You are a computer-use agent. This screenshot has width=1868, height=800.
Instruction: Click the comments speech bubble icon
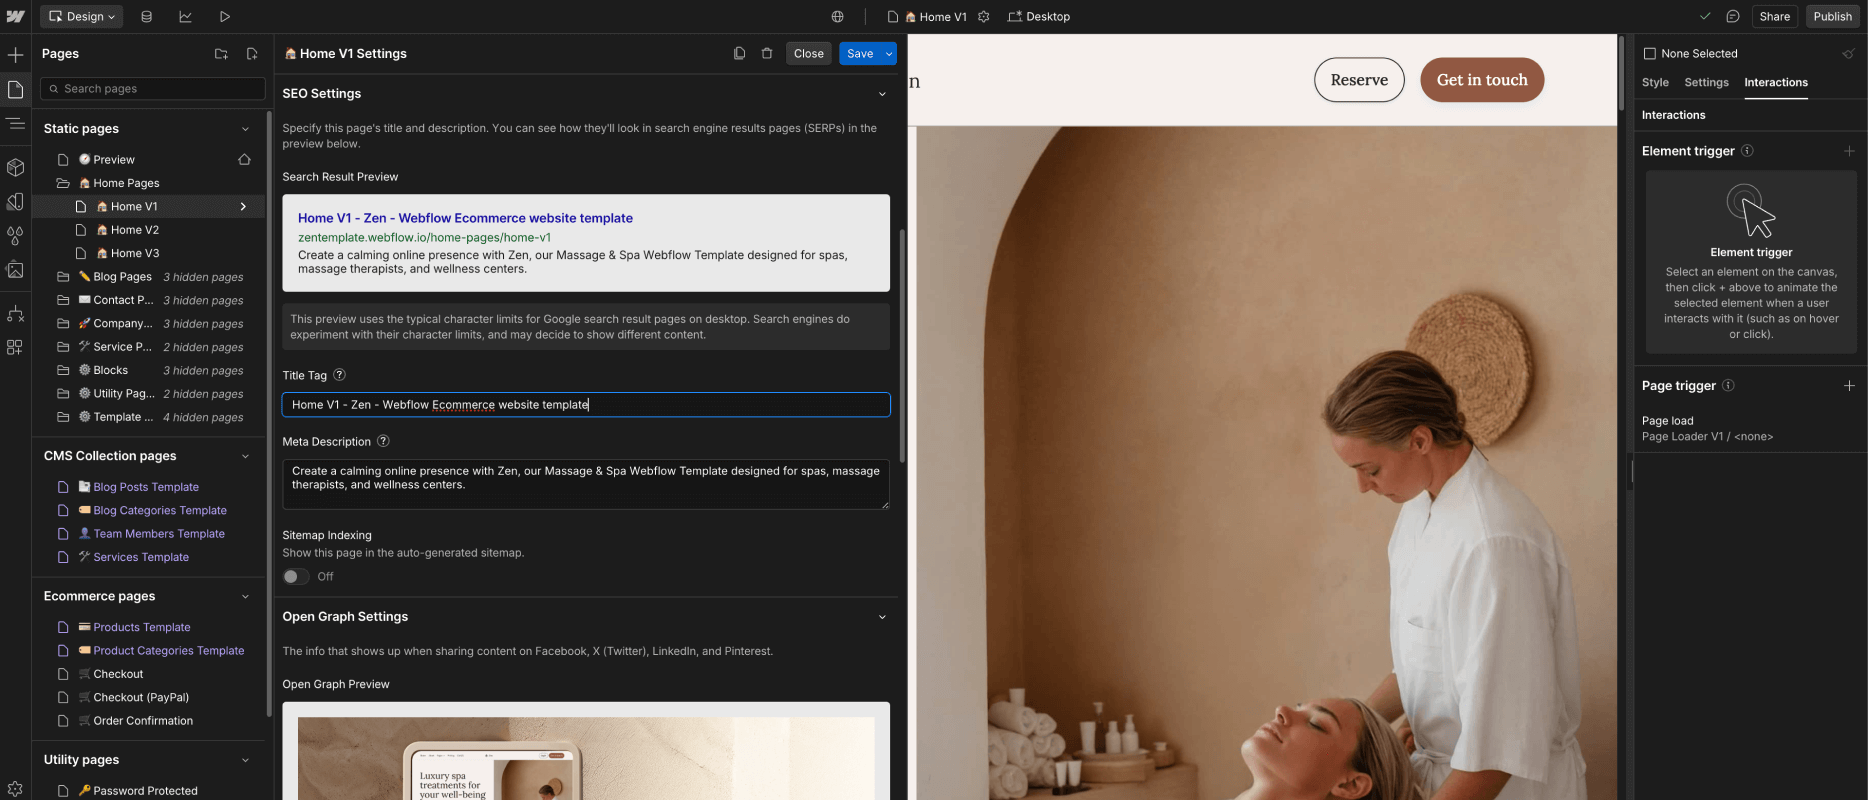pyautogui.click(x=1733, y=16)
